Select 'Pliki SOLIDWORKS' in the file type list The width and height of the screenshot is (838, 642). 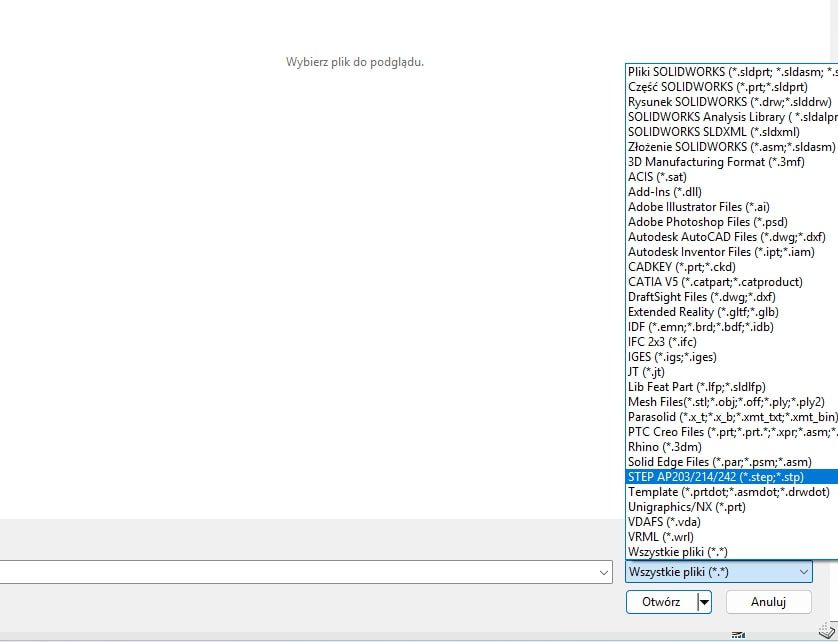[732, 72]
